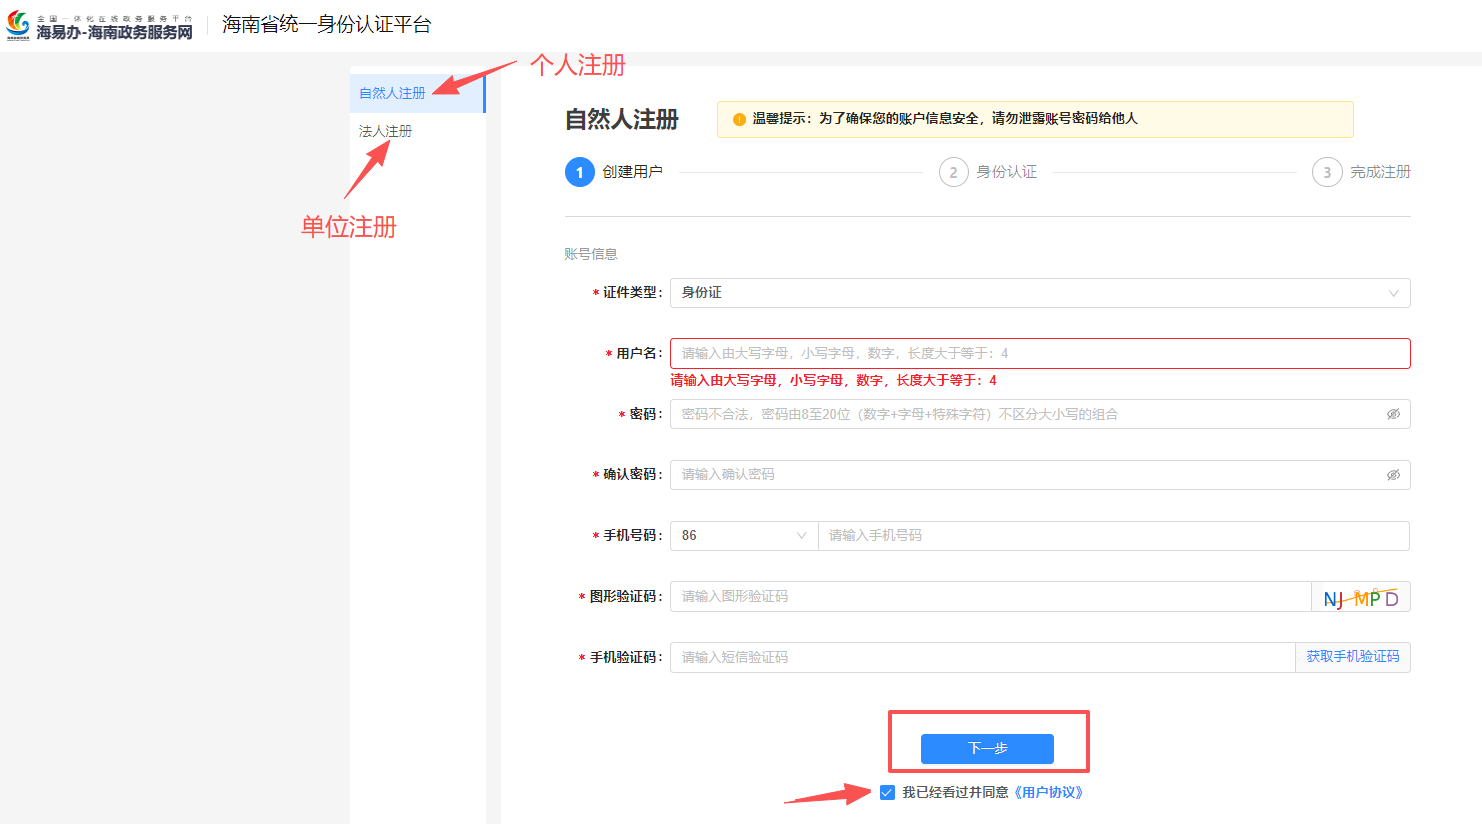1482x824 pixels.
Task: Click the 手机号码 input field
Action: [x=1110, y=535]
